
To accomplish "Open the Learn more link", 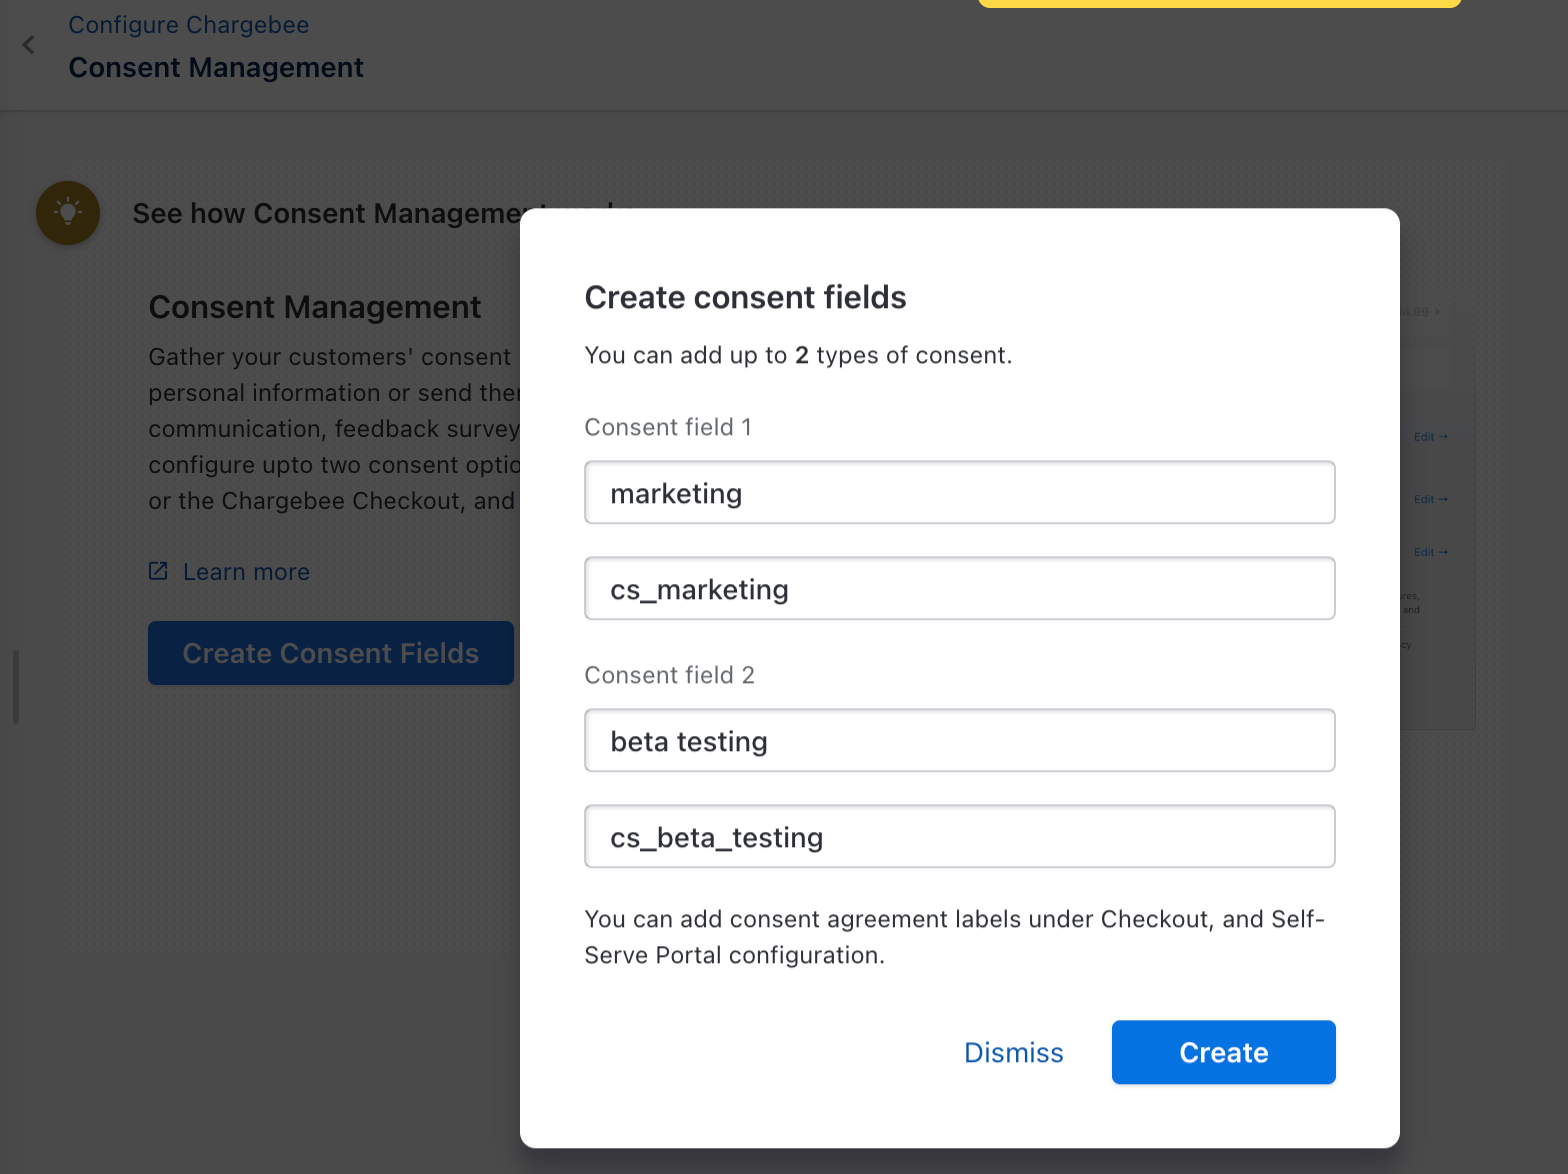I will (x=246, y=572).
